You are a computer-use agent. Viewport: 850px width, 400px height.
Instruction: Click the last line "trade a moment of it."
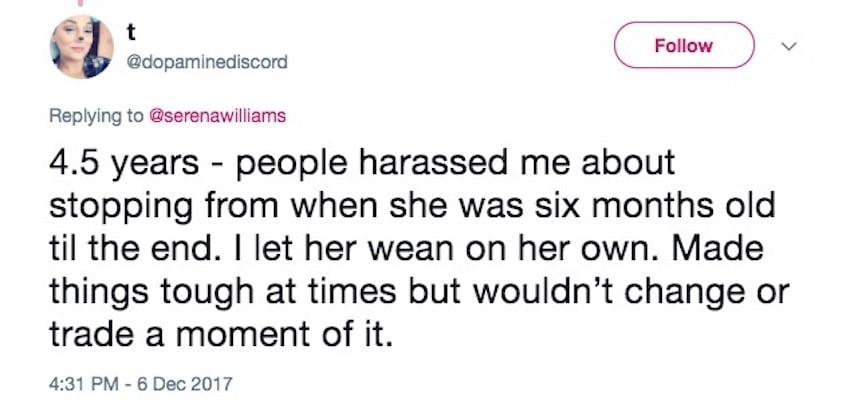point(220,335)
